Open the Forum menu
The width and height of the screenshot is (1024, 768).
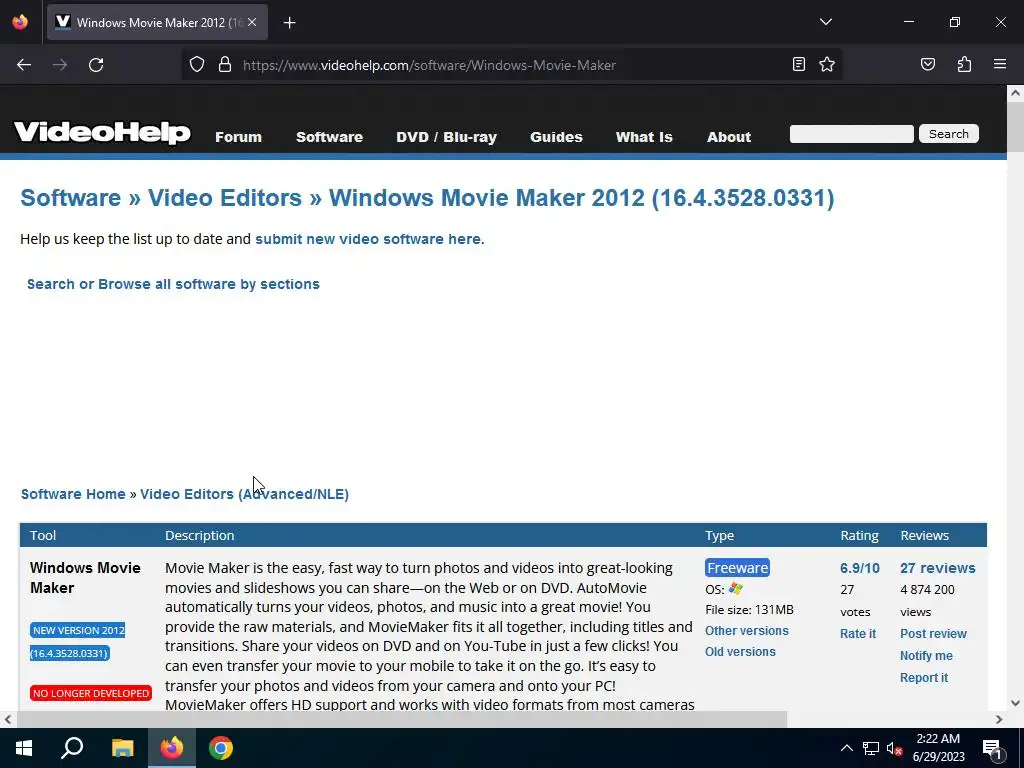tap(238, 137)
